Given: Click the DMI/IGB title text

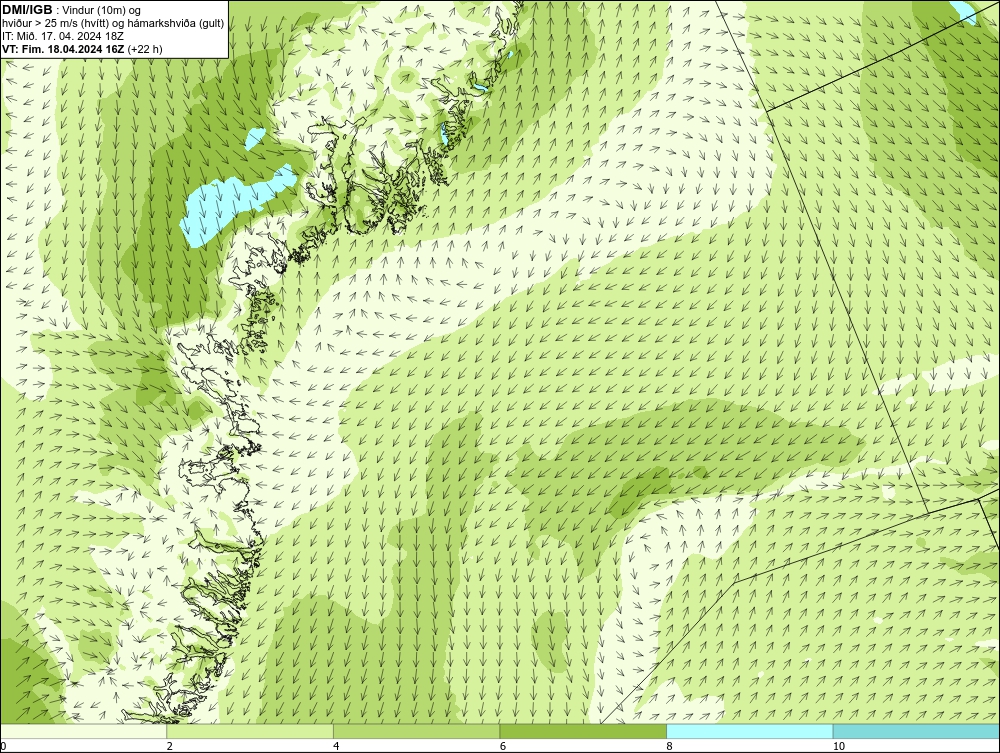Looking at the screenshot, I should point(28,9).
